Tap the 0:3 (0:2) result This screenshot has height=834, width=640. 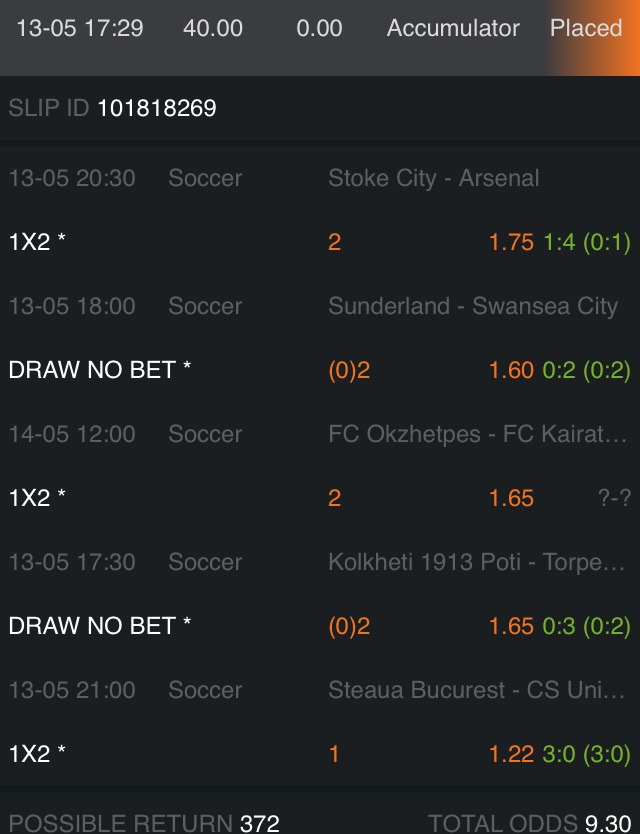point(586,626)
